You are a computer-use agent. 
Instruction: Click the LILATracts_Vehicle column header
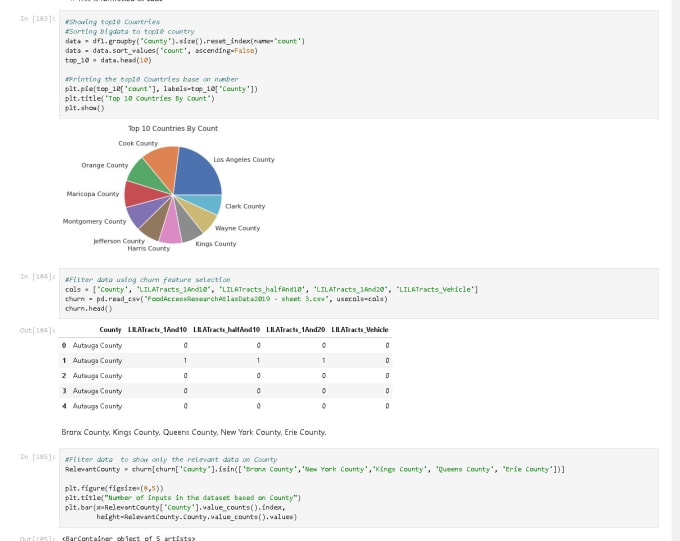(x=360, y=330)
